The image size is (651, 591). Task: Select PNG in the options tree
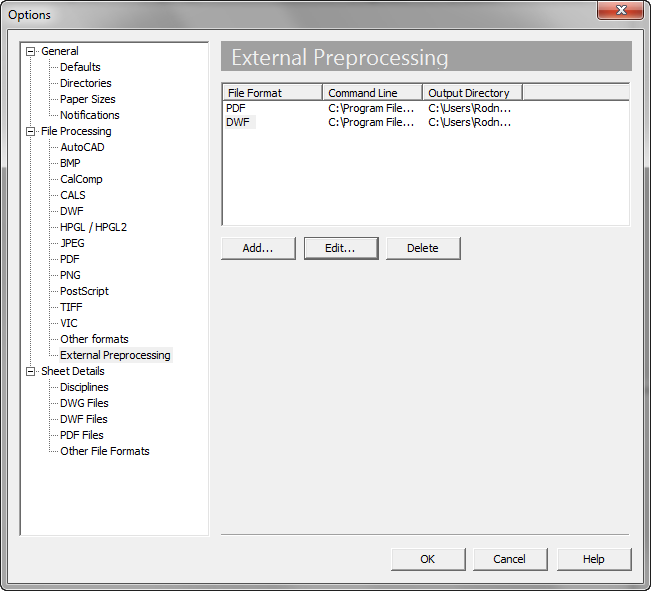coord(70,275)
